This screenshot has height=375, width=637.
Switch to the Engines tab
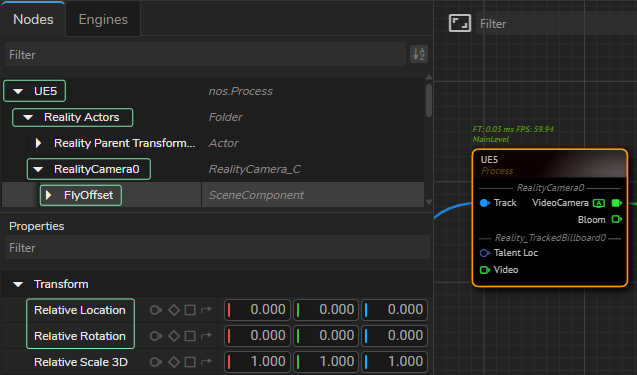pyautogui.click(x=103, y=20)
